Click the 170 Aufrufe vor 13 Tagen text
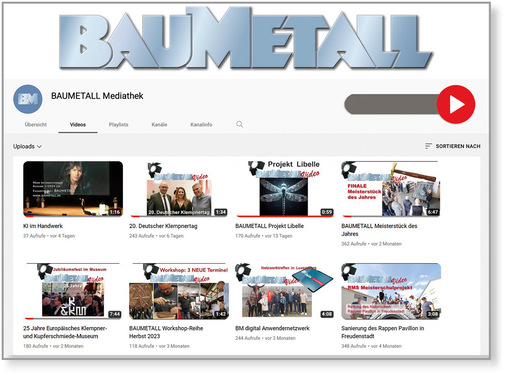 pyautogui.click(x=263, y=236)
